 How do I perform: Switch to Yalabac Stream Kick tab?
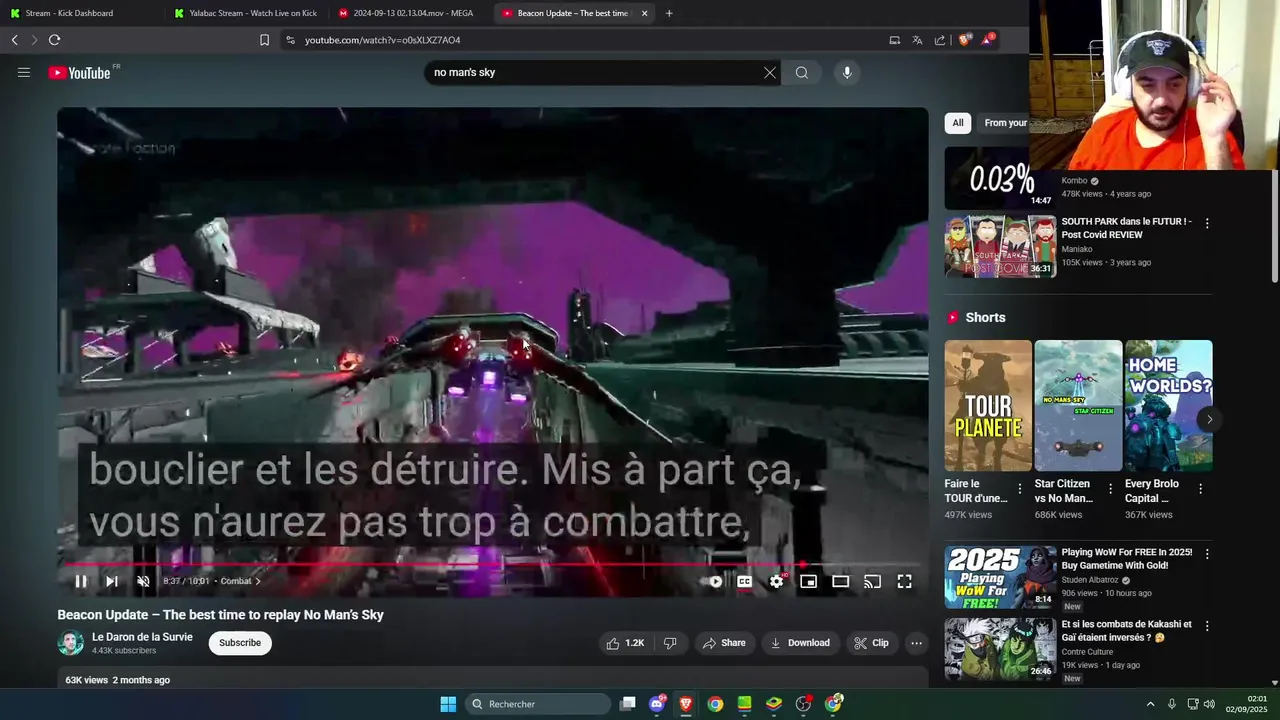245,13
